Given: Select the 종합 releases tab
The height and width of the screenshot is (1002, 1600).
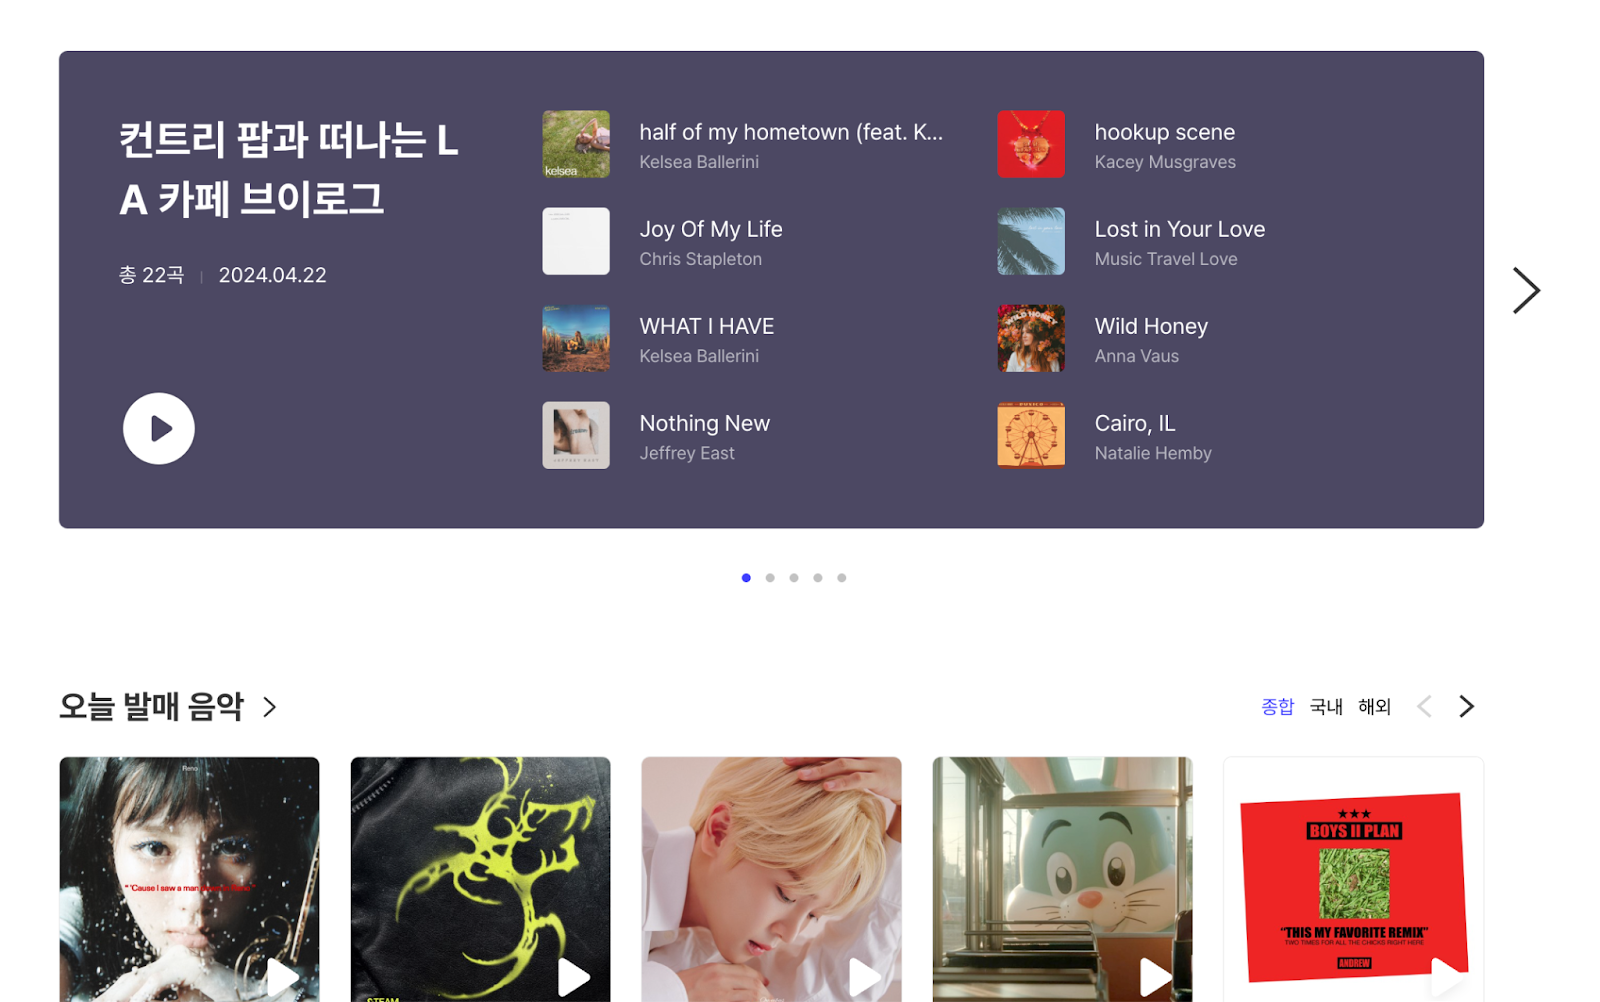Looking at the screenshot, I should [x=1277, y=707].
